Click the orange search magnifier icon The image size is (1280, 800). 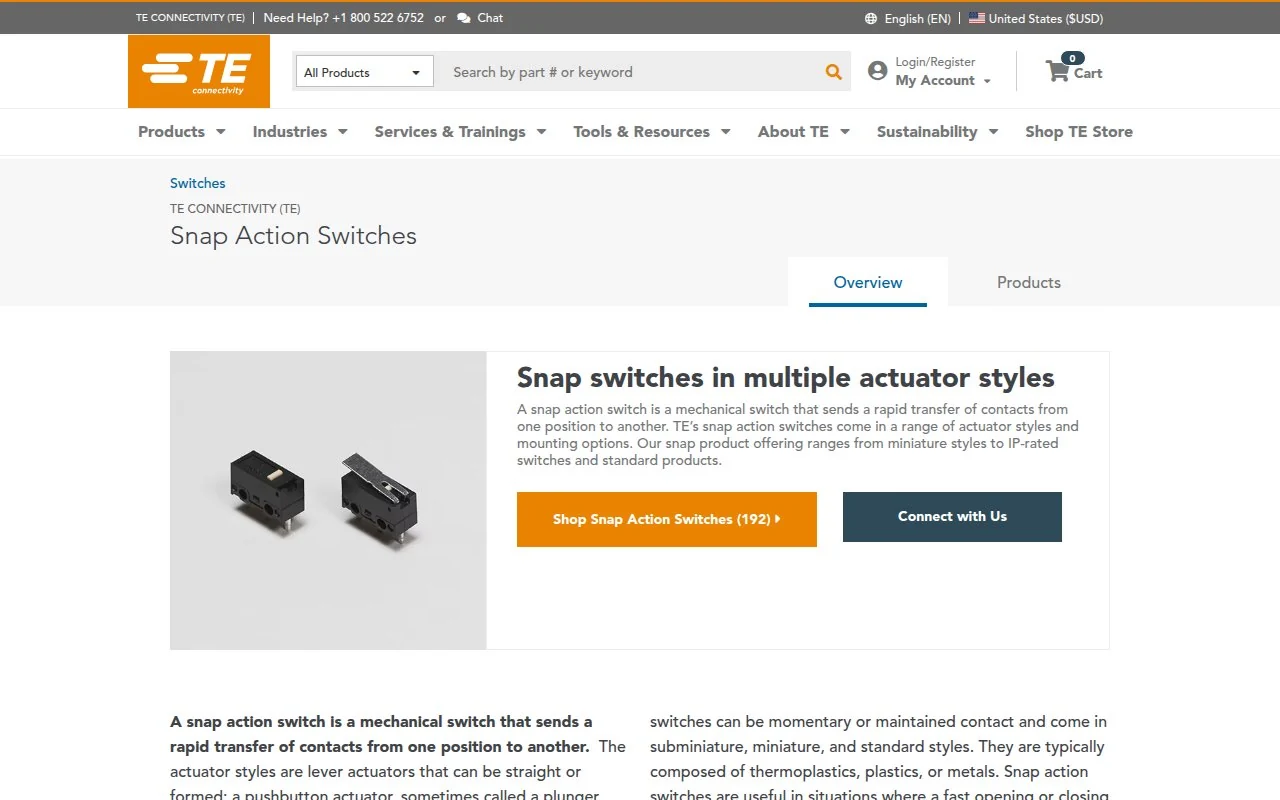(833, 72)
